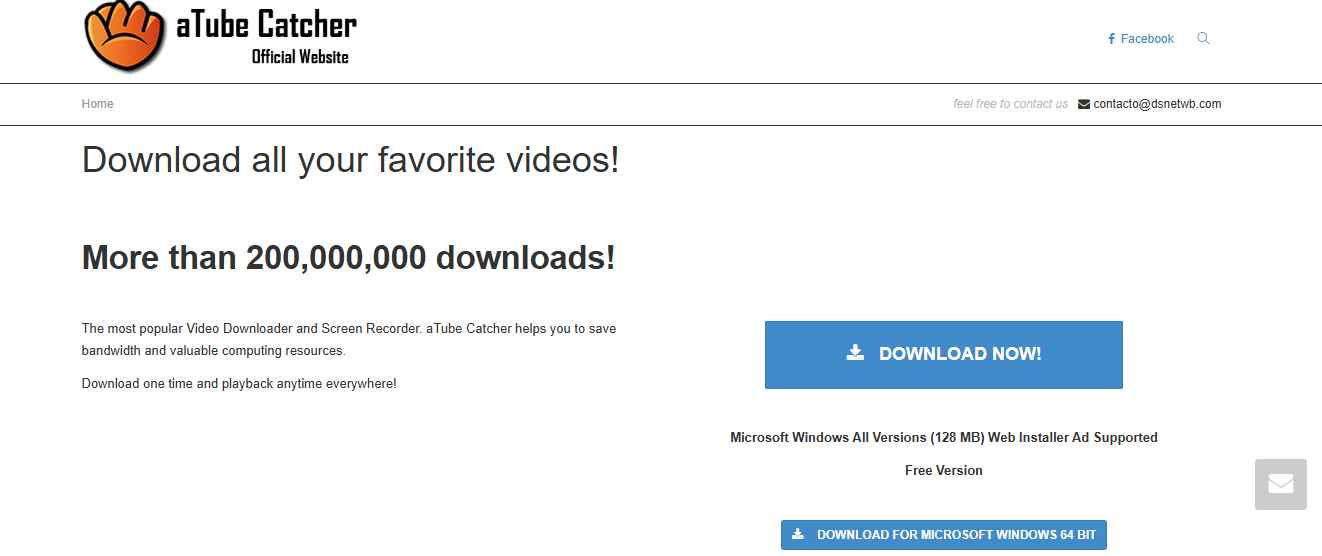
Task: Click the 'feel free to contact us' text
Action: (1011, 104)
